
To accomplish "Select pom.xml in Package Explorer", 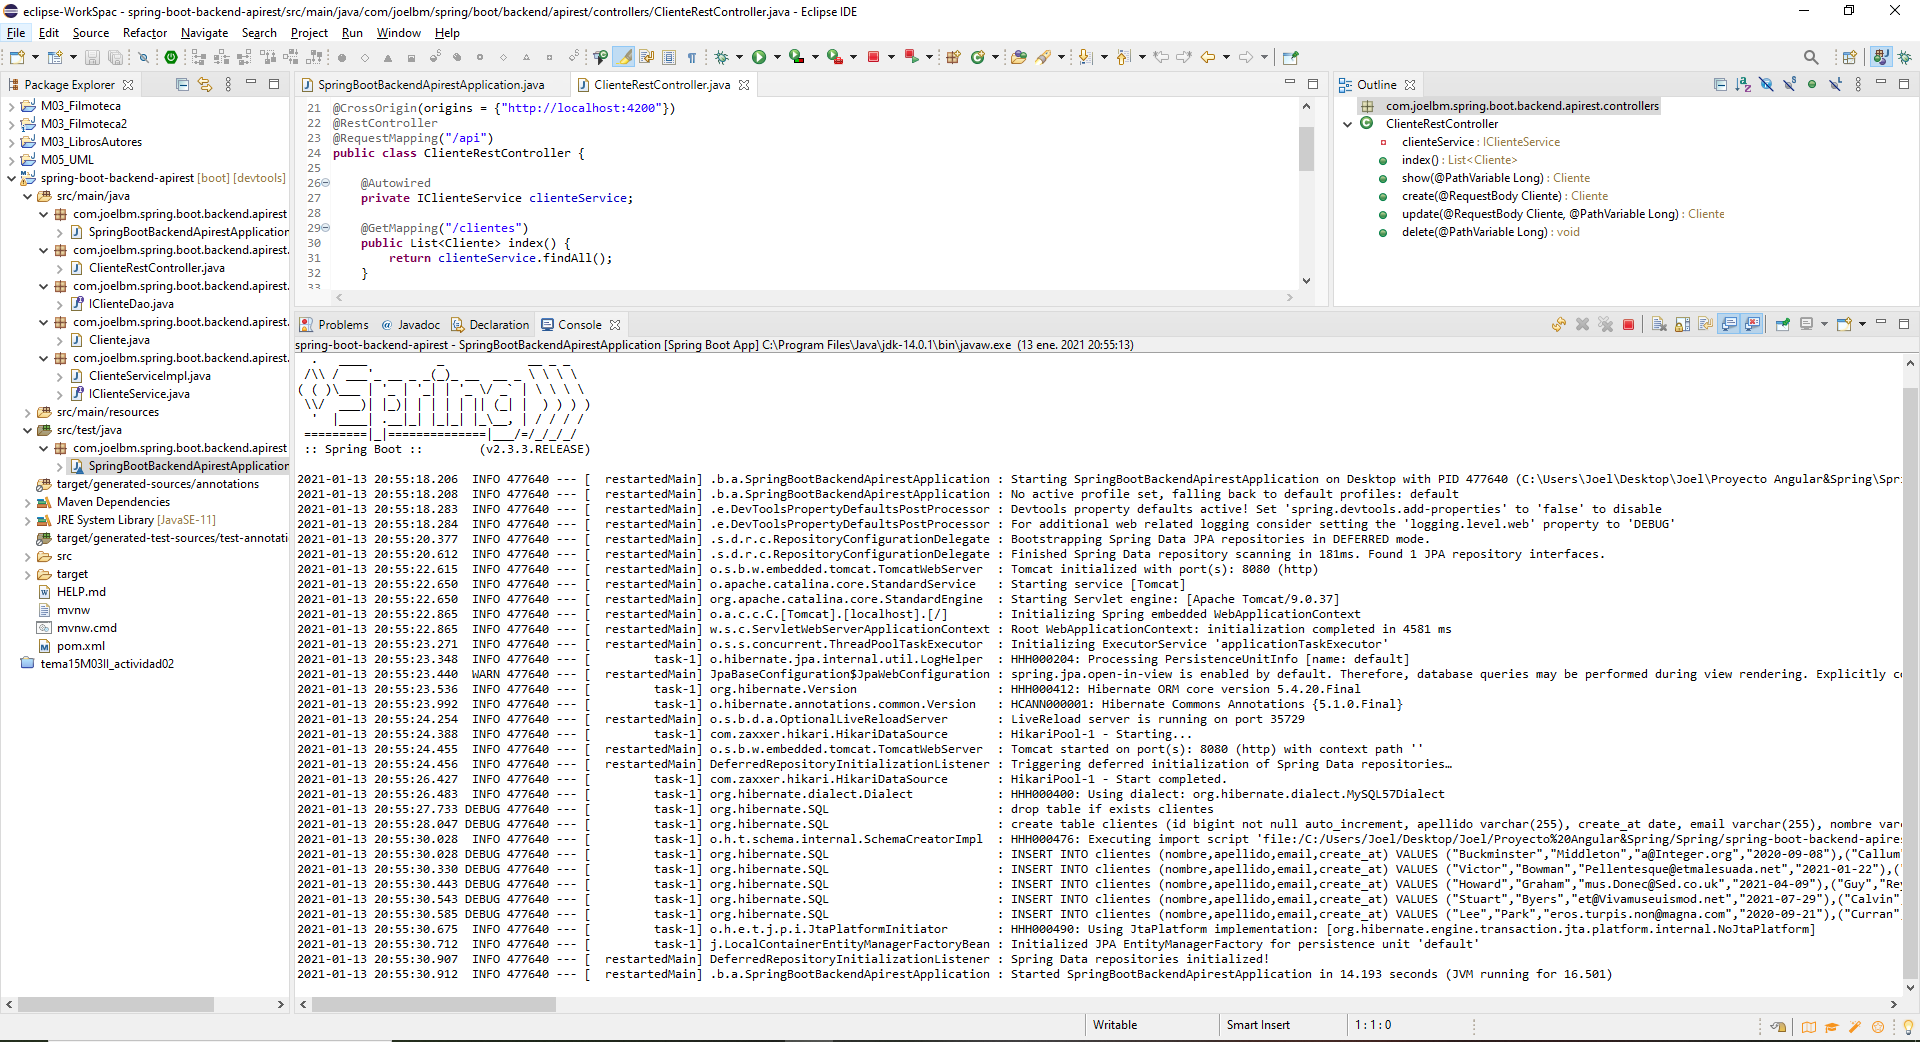I will pyautogui.click(x=81, y=646).
